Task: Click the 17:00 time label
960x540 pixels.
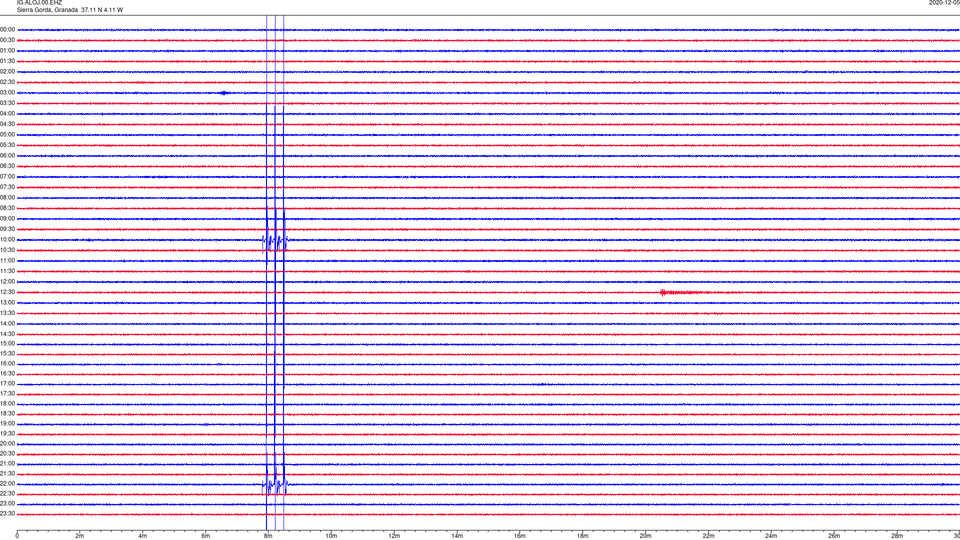Action: click(7, 384)
